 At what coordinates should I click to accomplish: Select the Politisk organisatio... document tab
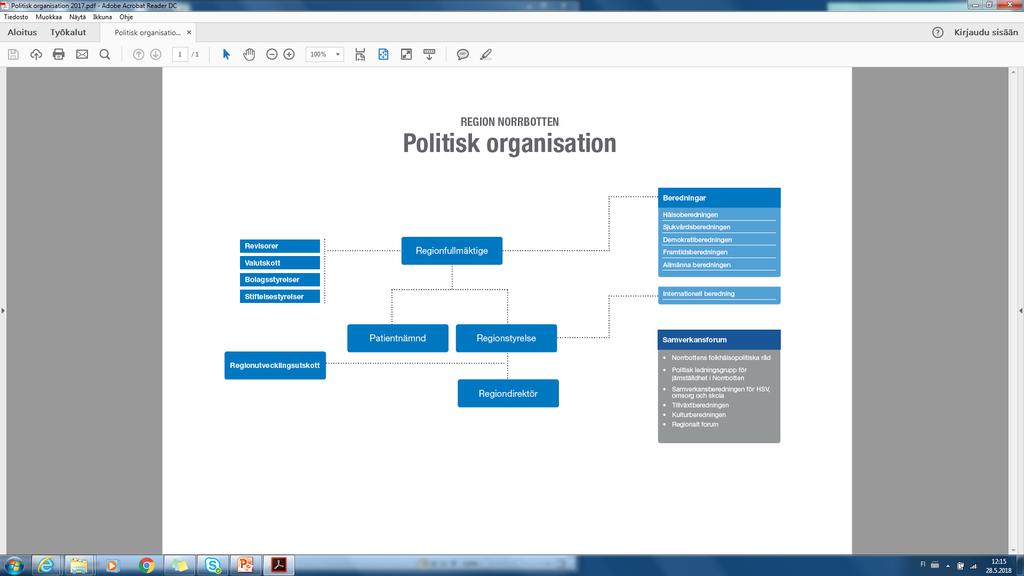click(148, 33)
